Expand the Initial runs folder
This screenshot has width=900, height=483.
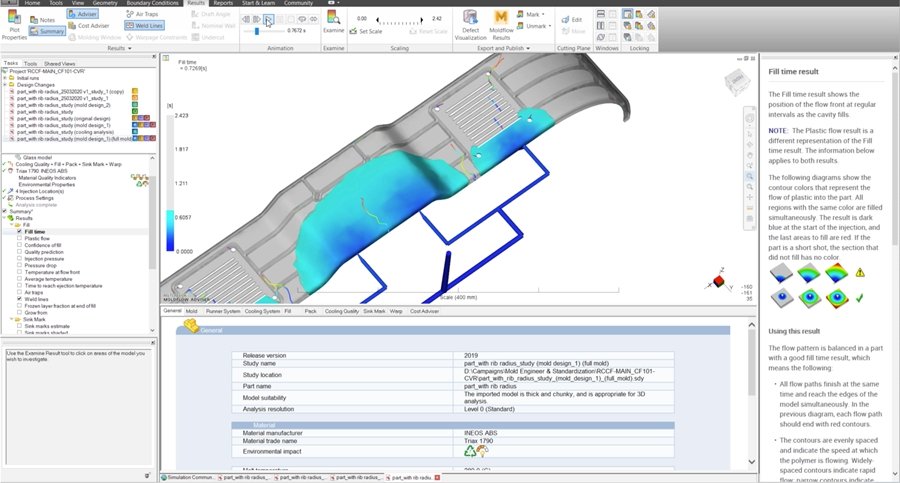(x=5, y=78)
